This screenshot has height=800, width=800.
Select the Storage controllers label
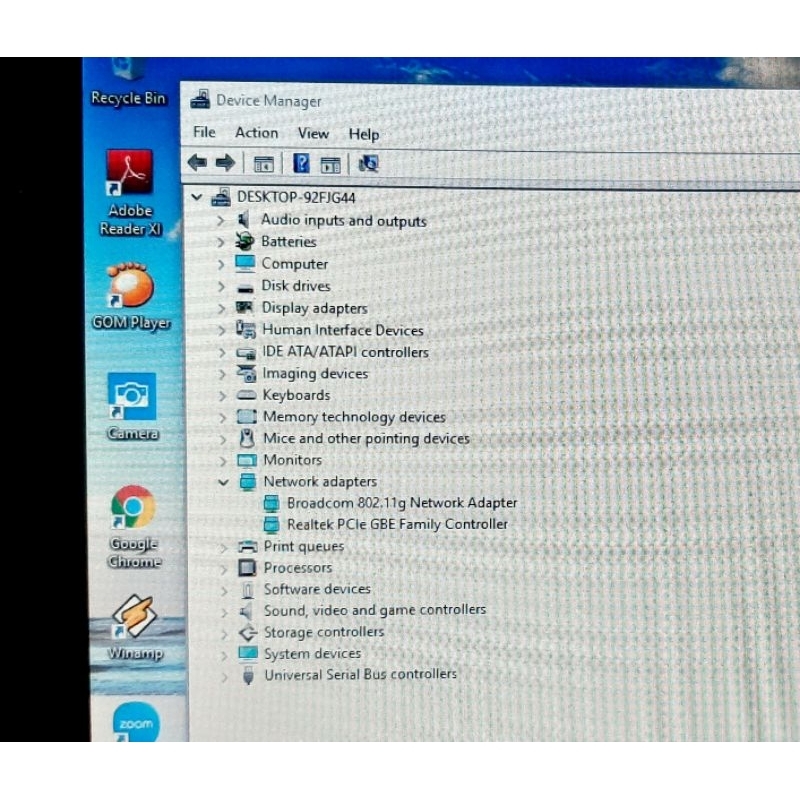coord(324,632)
